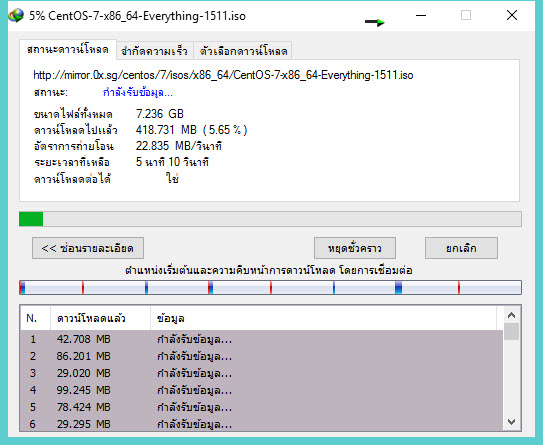The image size is (543, 445).
Task: Open the ตัวเลือกดาวน์โหลด tab
Action: 243,51
